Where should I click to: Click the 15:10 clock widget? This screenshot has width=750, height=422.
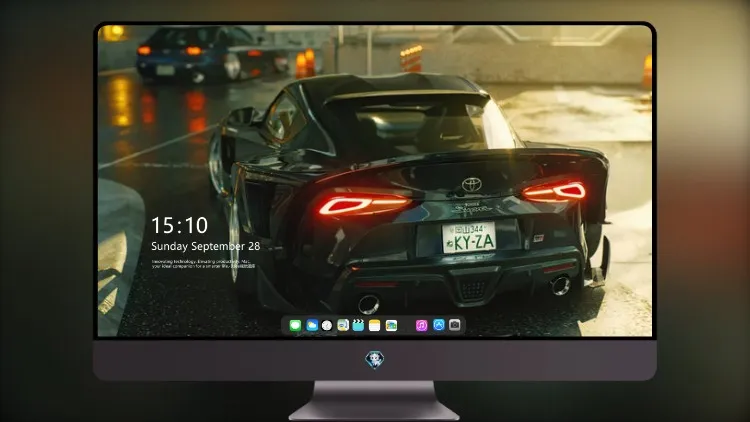coord(179,225)
